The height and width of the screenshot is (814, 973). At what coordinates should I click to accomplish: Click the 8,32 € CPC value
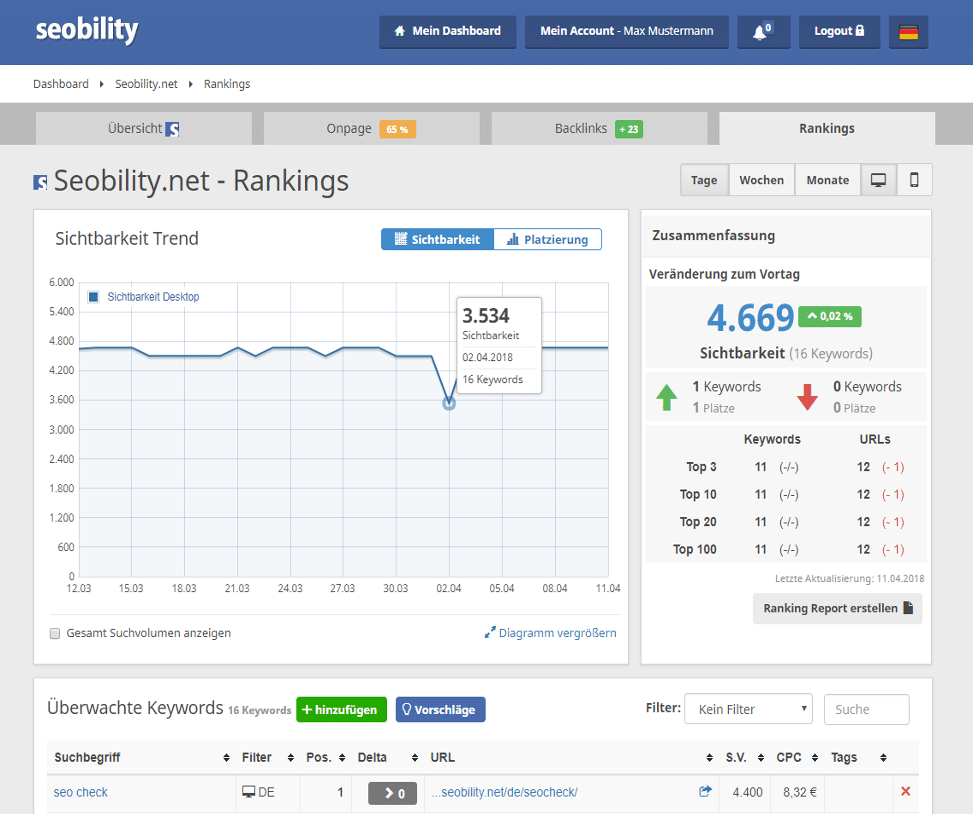click(x=799, y=792)
